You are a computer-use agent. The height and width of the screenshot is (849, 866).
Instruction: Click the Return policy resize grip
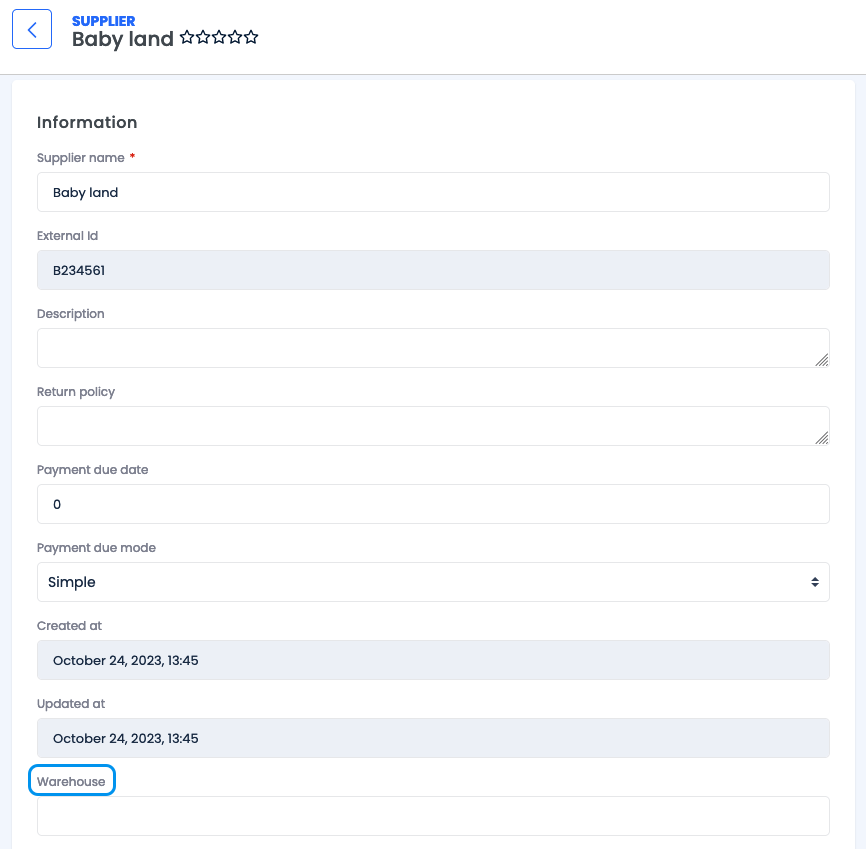click(x=823, y=439)
